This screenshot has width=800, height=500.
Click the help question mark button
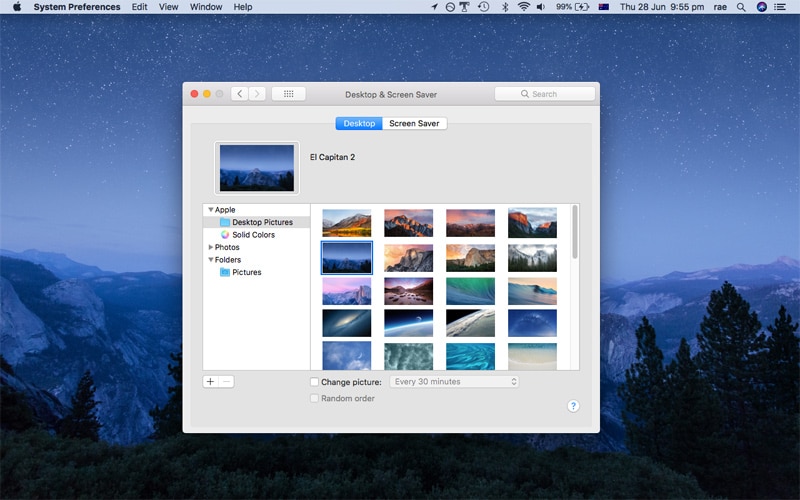point(573,406)
